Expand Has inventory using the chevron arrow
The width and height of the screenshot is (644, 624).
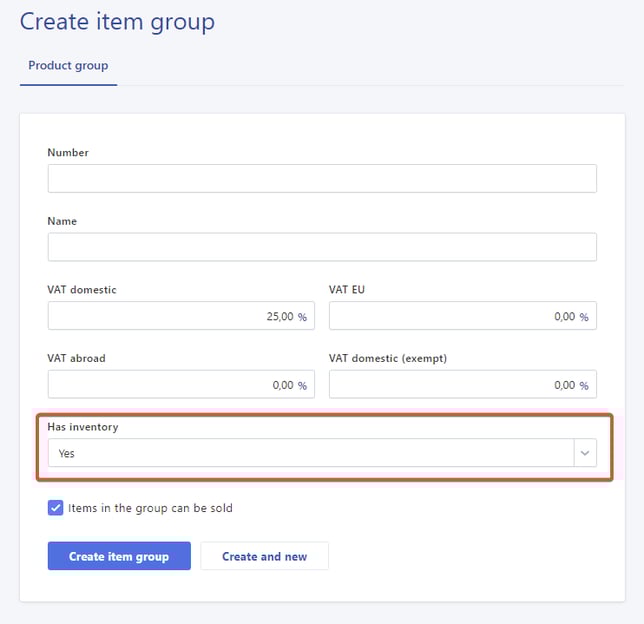pyautogui.click(x=585, y=453)
